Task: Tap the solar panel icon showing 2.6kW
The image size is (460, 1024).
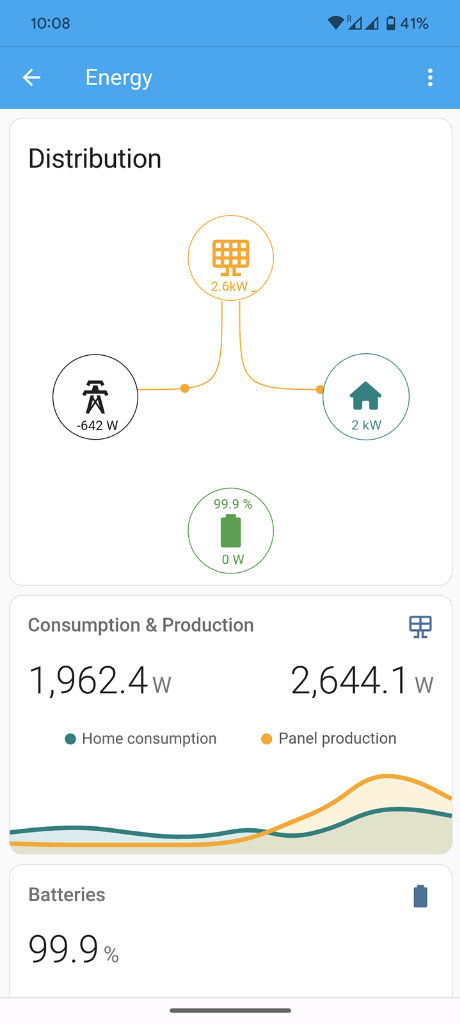Action: click(x=231, y=257)
